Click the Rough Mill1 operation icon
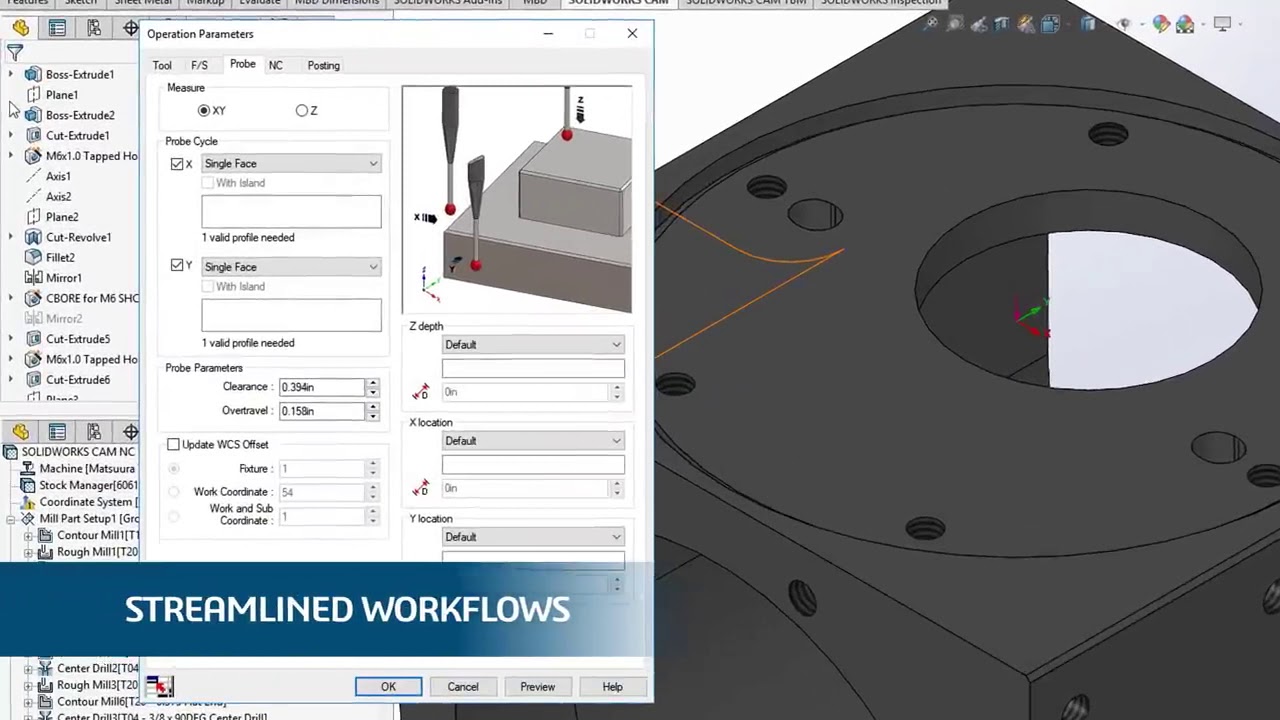The width and height of the screenshot is (1280, 720). (x=45, y=552)
